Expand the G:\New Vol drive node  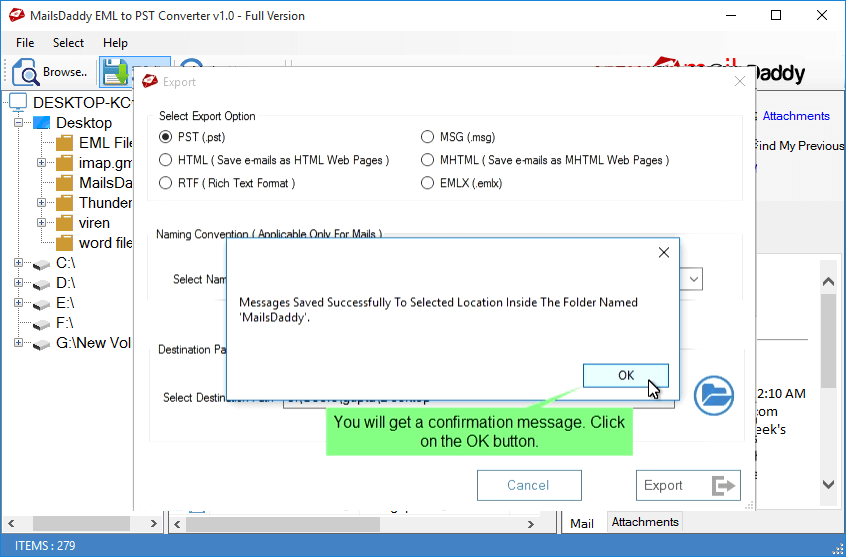(x=18, y=343)
